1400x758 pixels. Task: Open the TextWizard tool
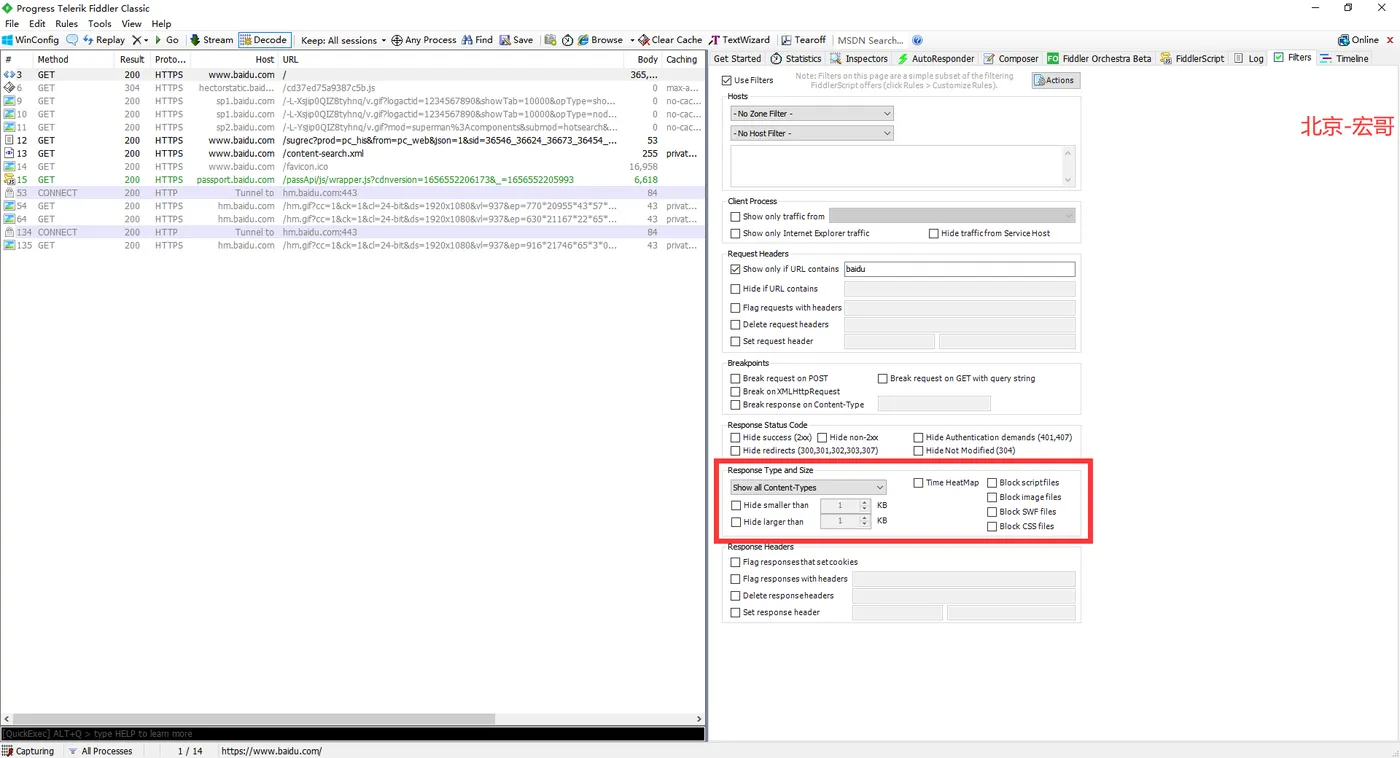(x=740, y=40)
